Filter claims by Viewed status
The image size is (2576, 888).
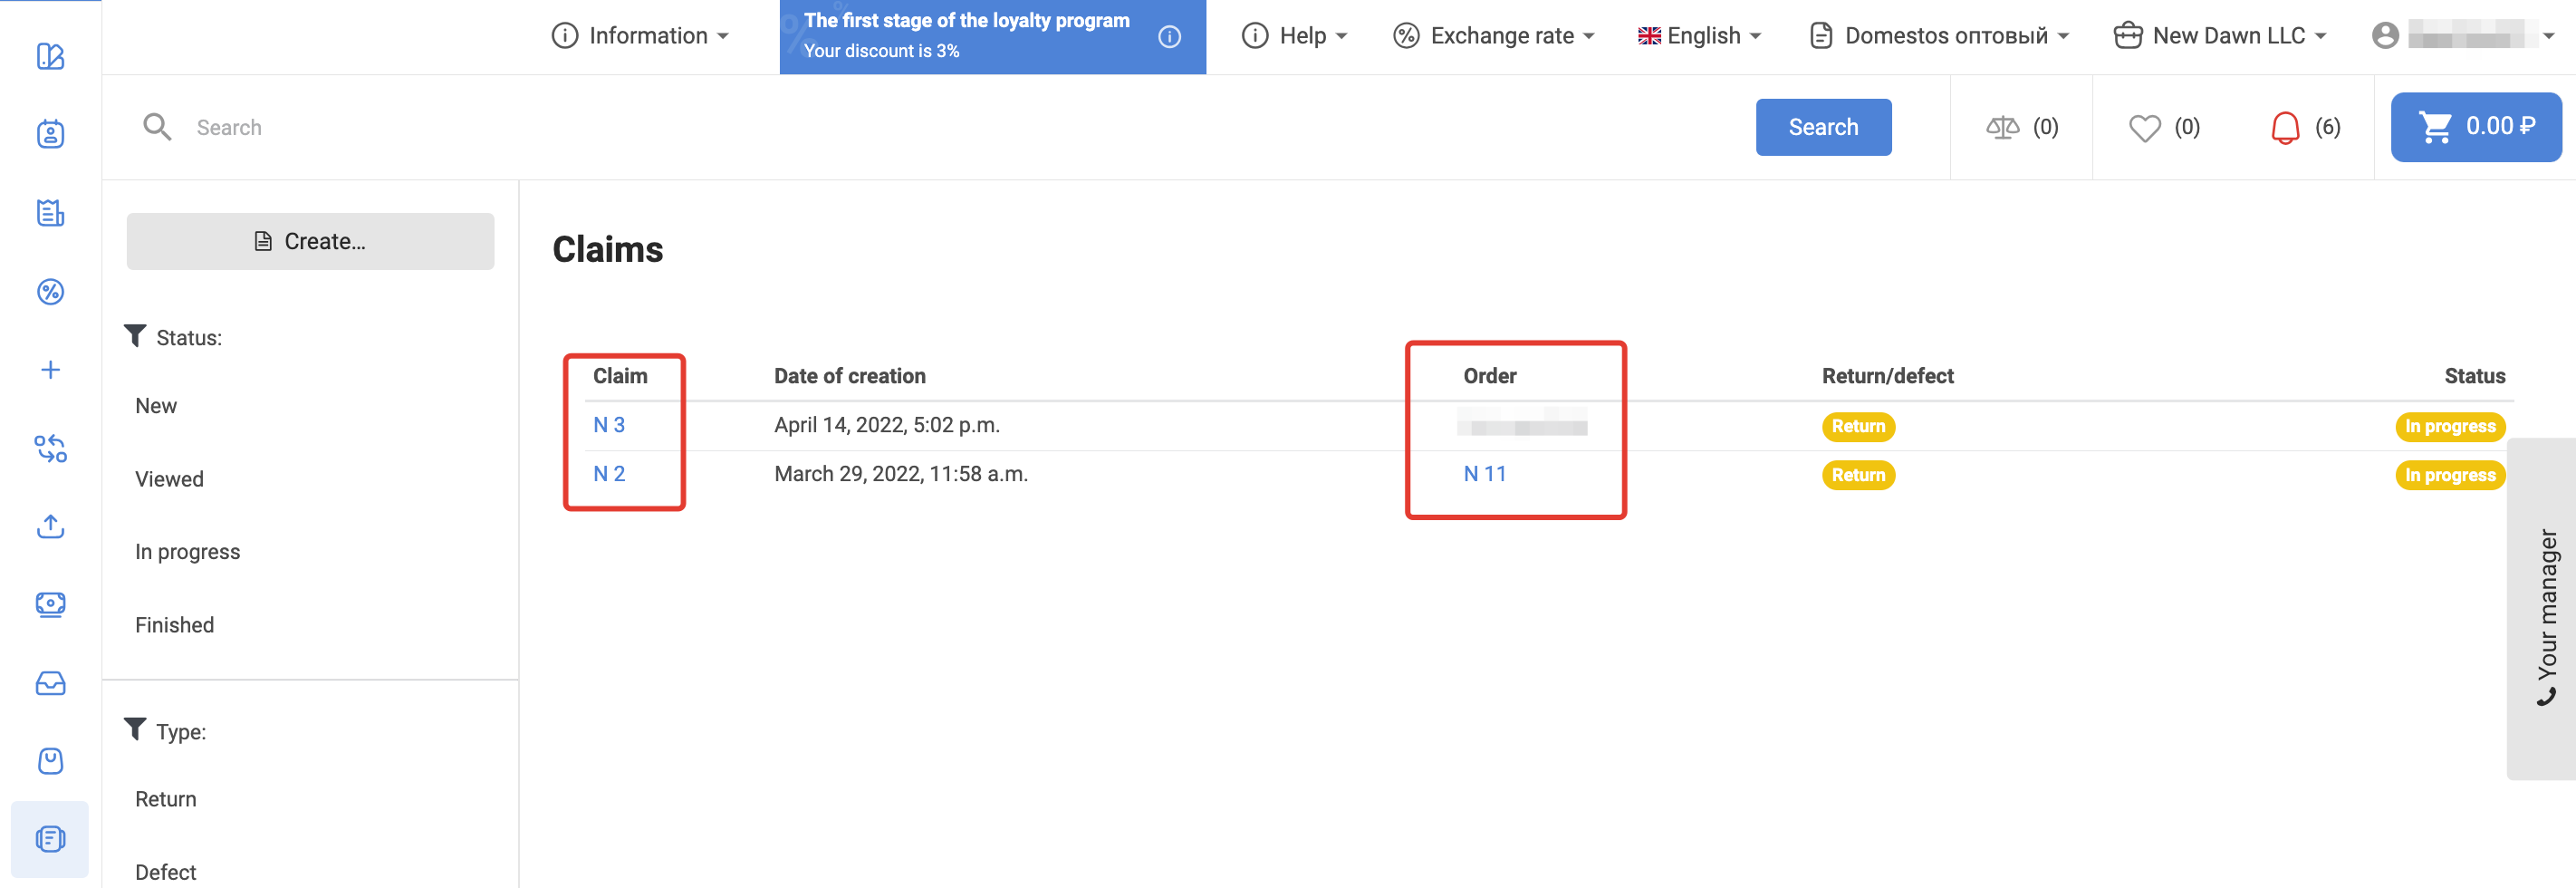(x=169, y=479)
